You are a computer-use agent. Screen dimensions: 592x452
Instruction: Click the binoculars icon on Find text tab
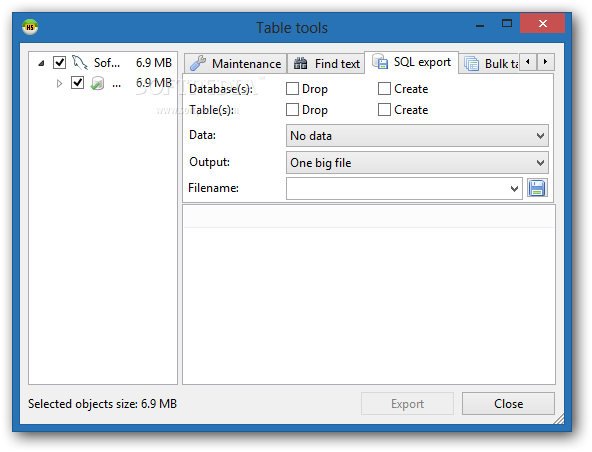301,63
